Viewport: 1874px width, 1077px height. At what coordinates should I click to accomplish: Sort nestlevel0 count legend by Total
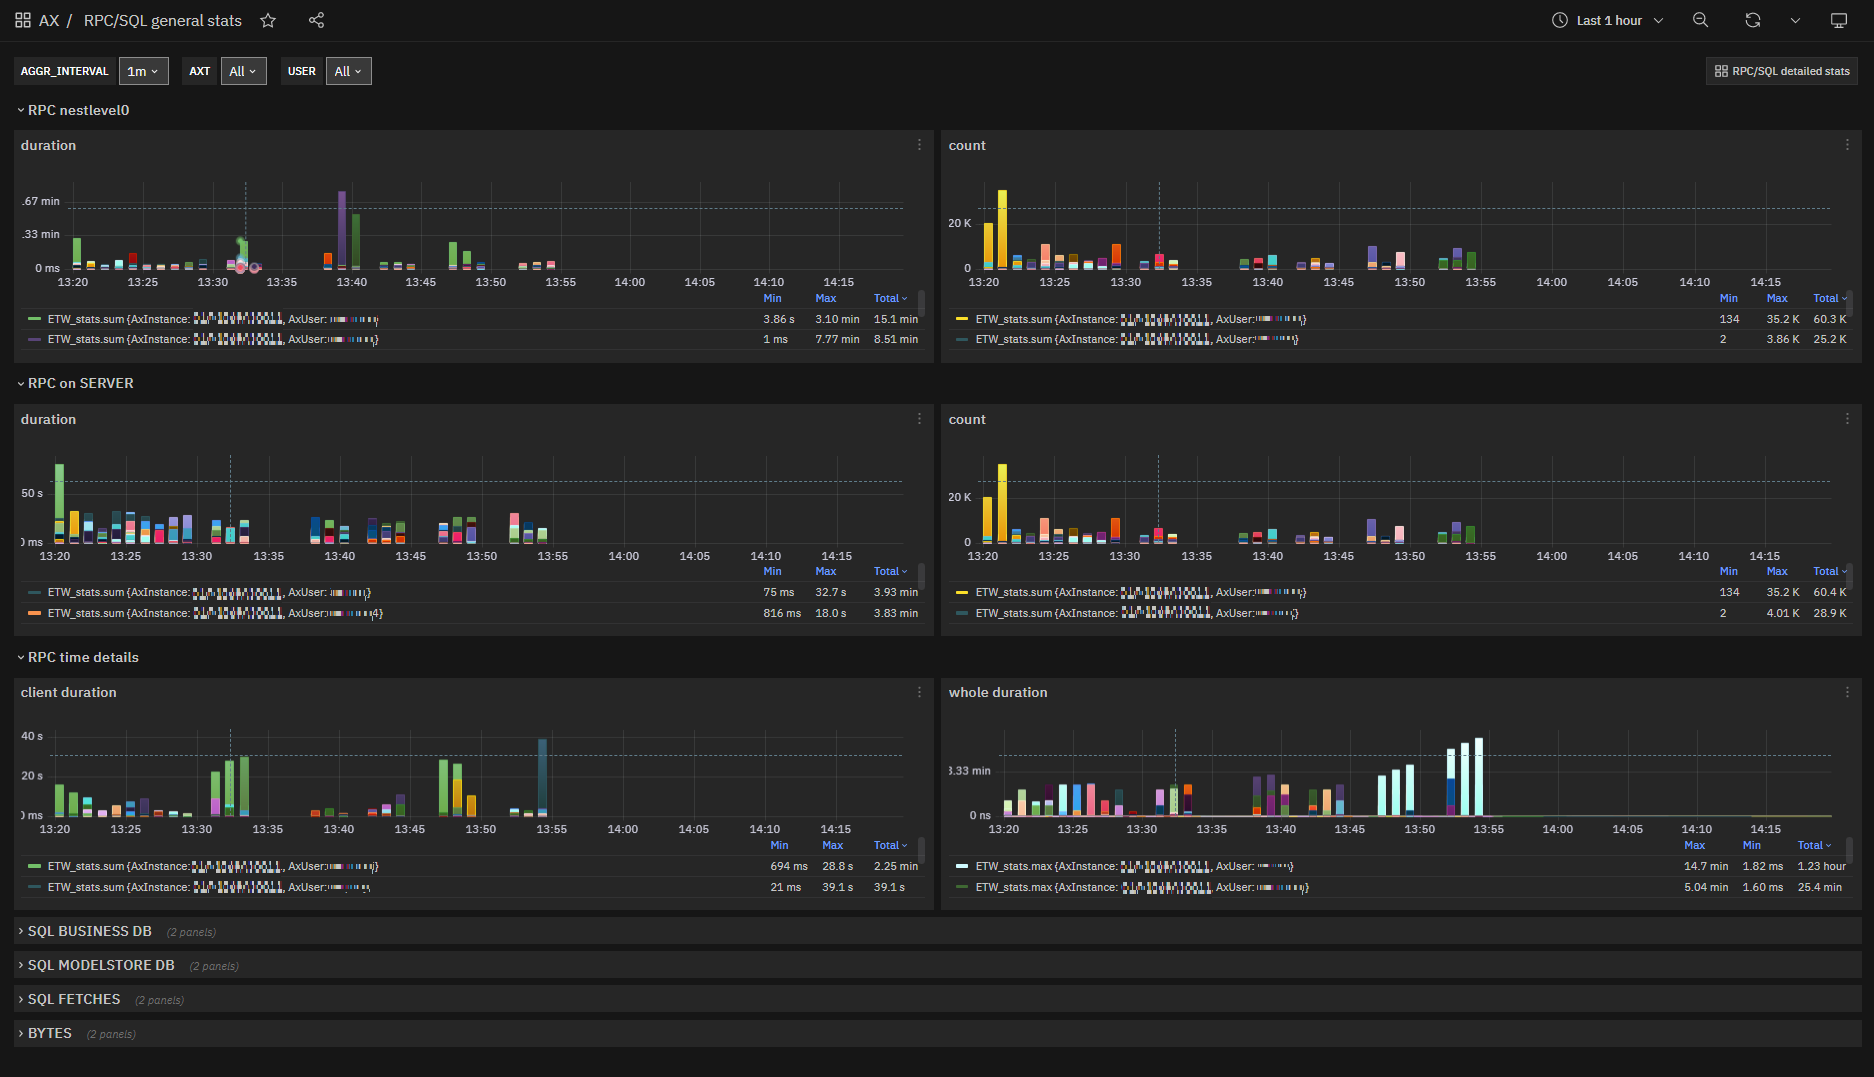click(x=1830, y=298)
